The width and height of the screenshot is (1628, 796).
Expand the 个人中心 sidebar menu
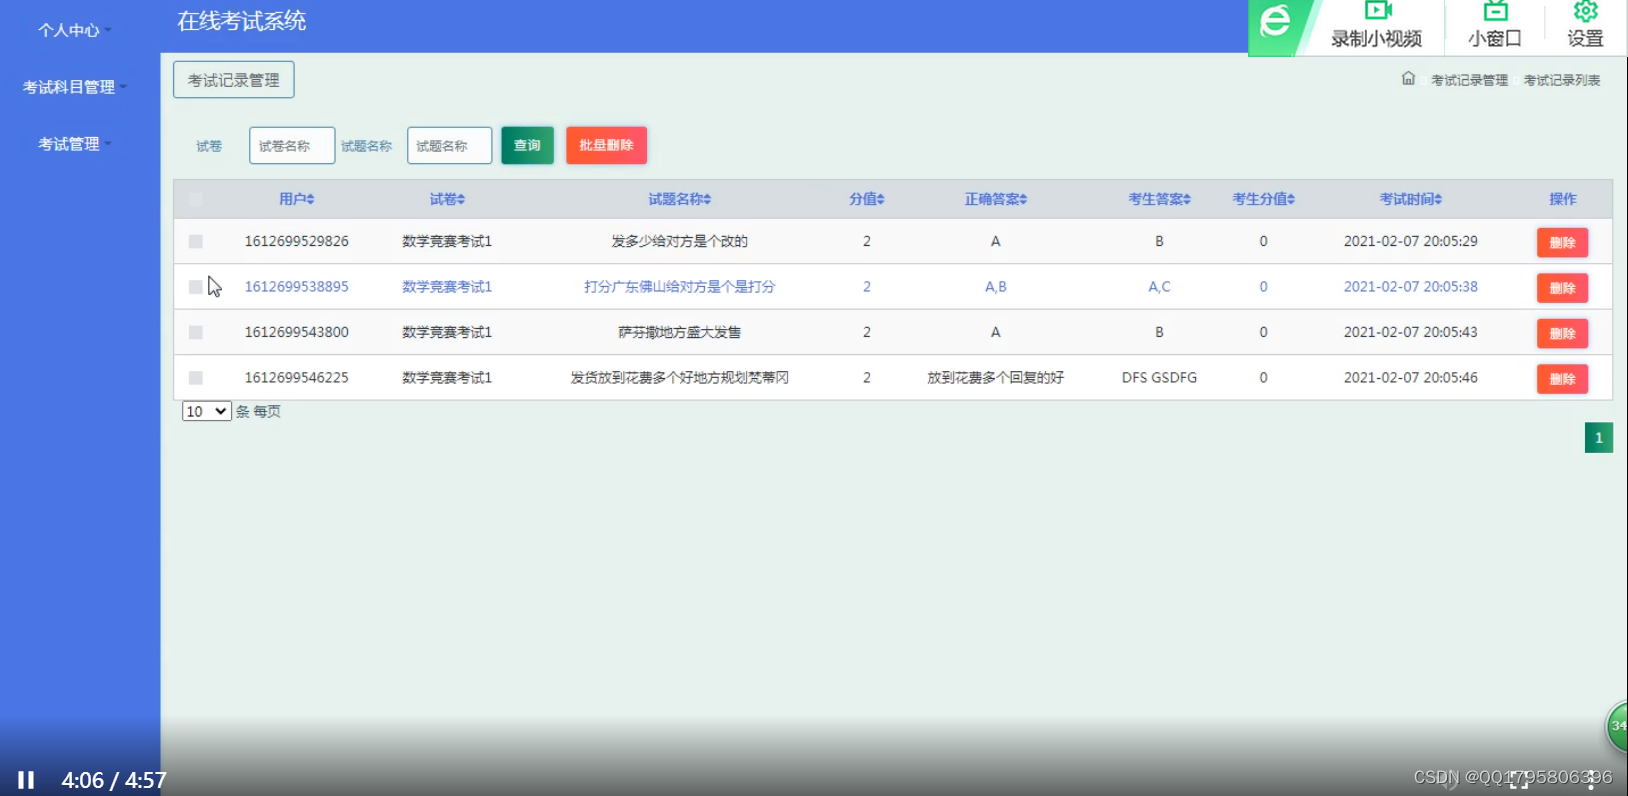pyautogui.click(x=75, y=30)
